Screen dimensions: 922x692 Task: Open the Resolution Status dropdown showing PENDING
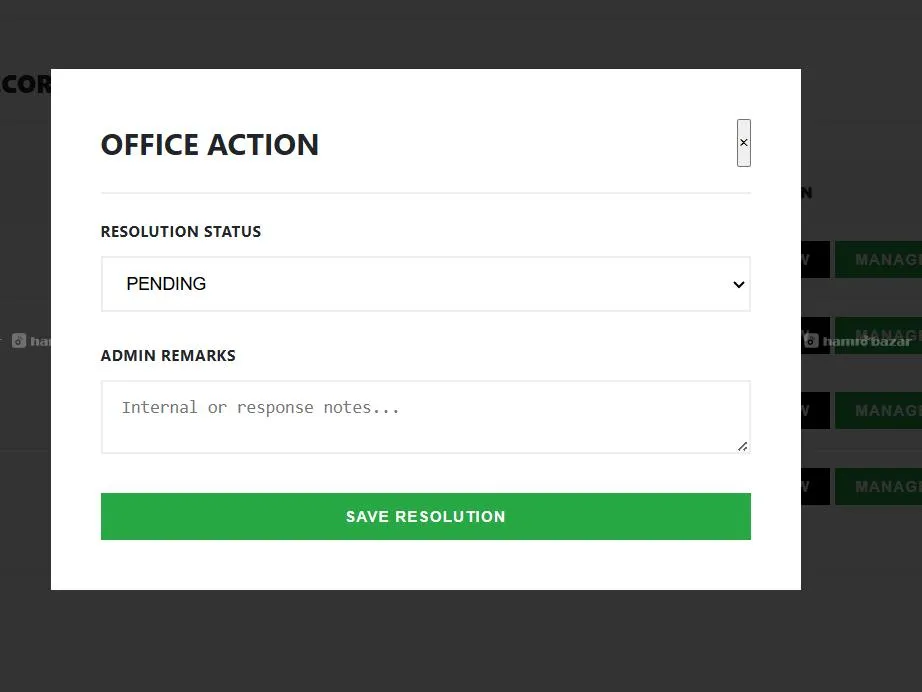click(x=425, y=284)
